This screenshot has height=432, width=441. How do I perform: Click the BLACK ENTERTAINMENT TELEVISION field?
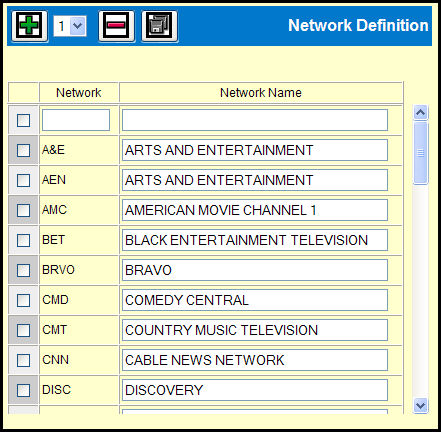[255, 240]
